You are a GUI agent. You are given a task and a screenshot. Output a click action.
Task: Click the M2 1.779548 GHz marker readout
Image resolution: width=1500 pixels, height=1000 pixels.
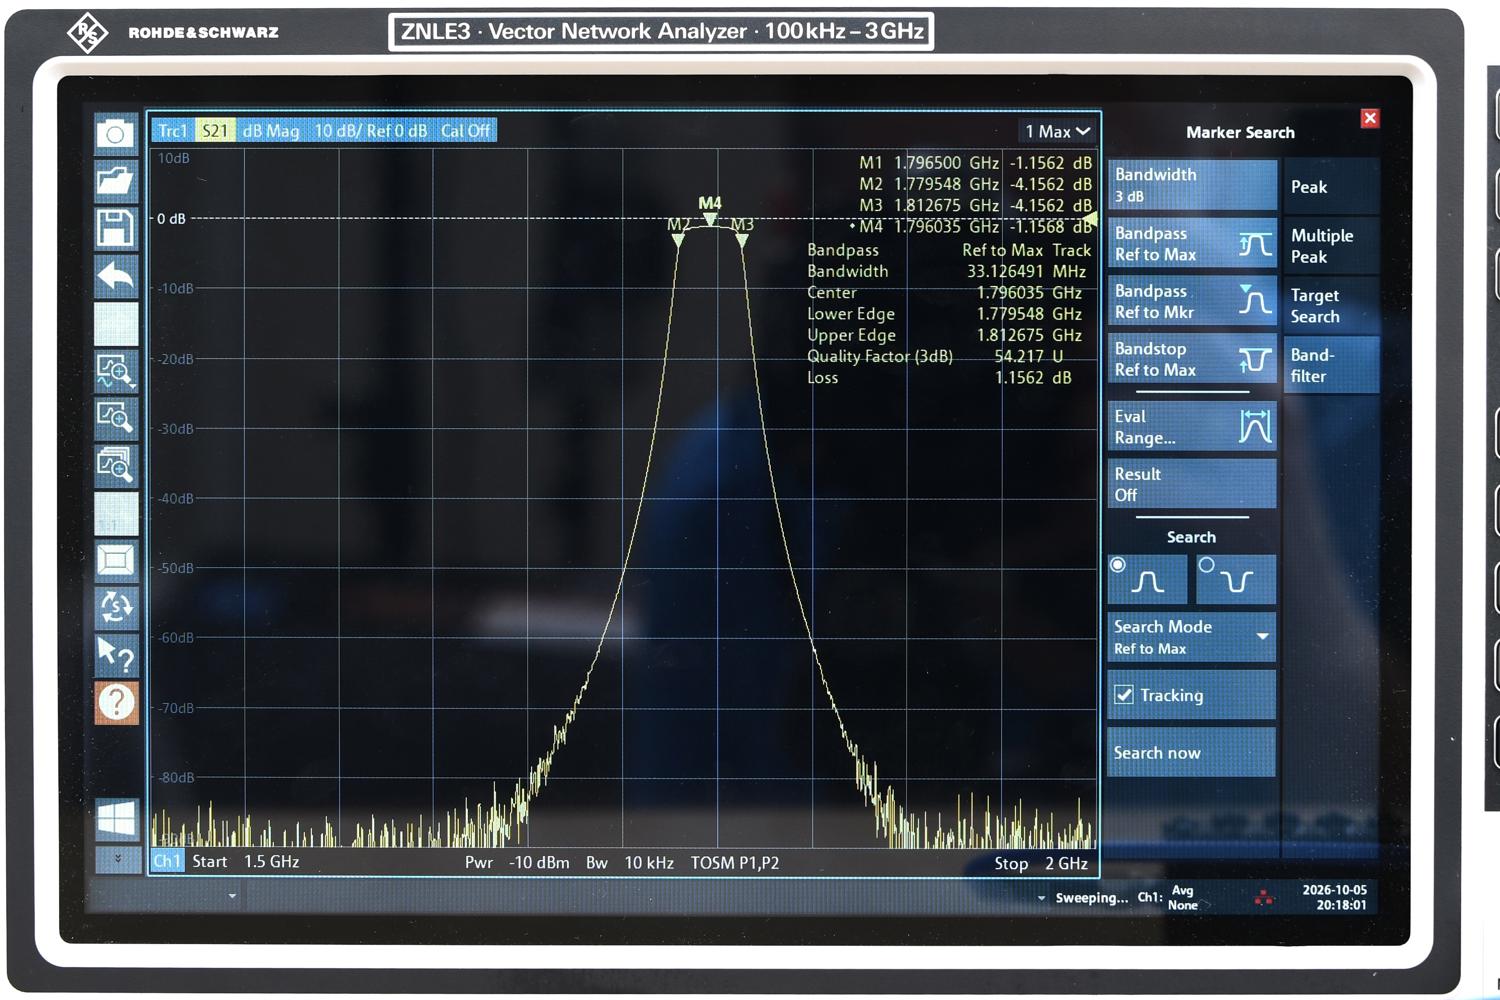(975, 184)
